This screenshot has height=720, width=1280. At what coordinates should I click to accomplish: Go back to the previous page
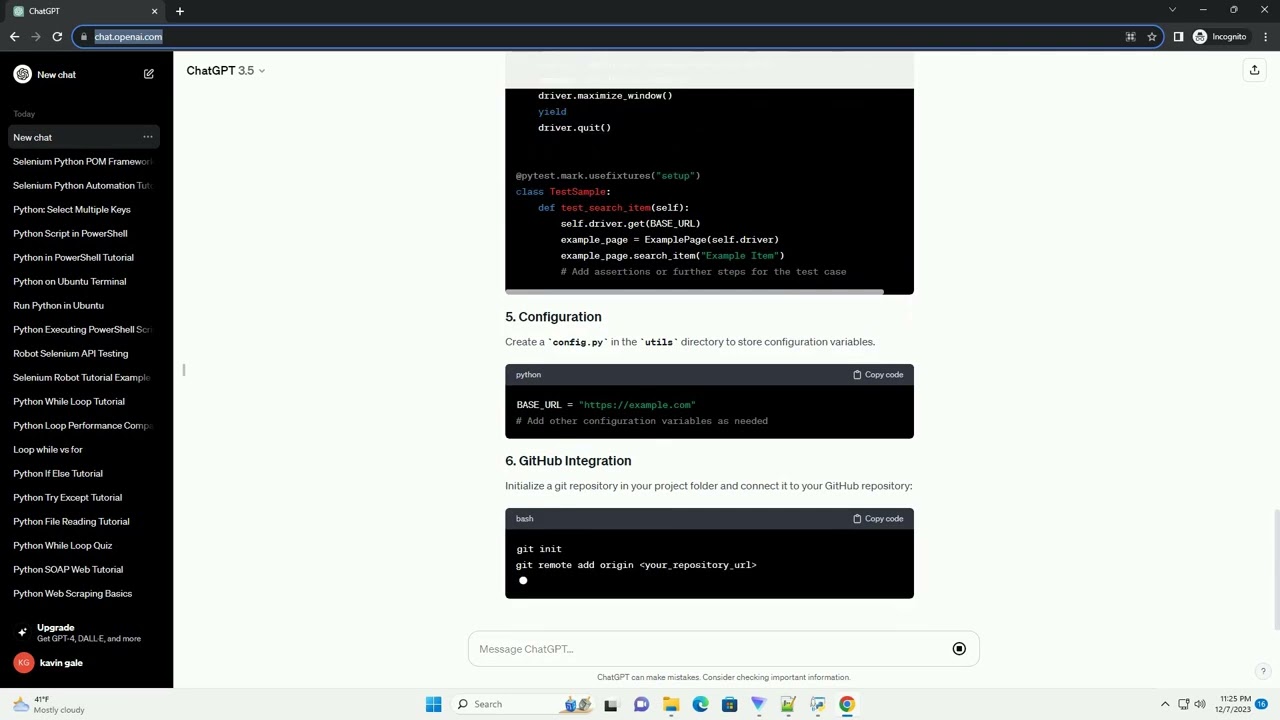click(14, 37)
